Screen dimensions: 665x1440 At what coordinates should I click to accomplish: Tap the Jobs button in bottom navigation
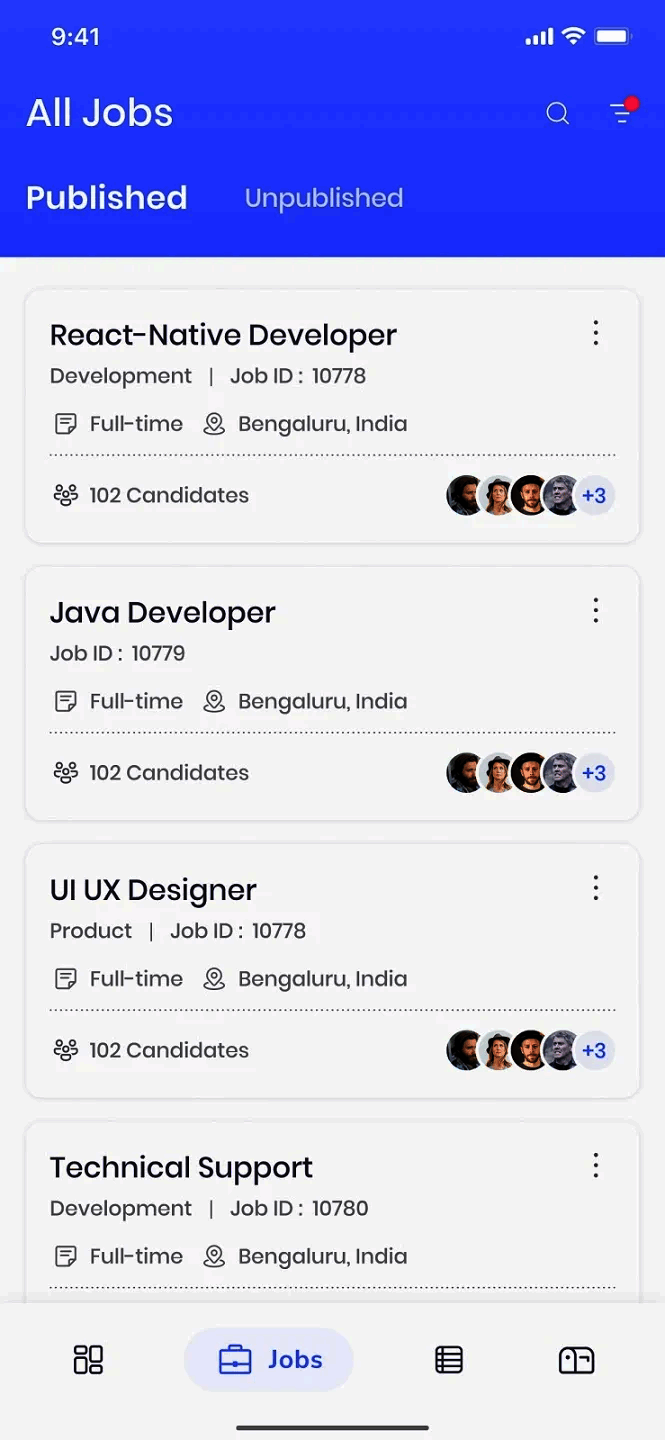coord(269,1359)
